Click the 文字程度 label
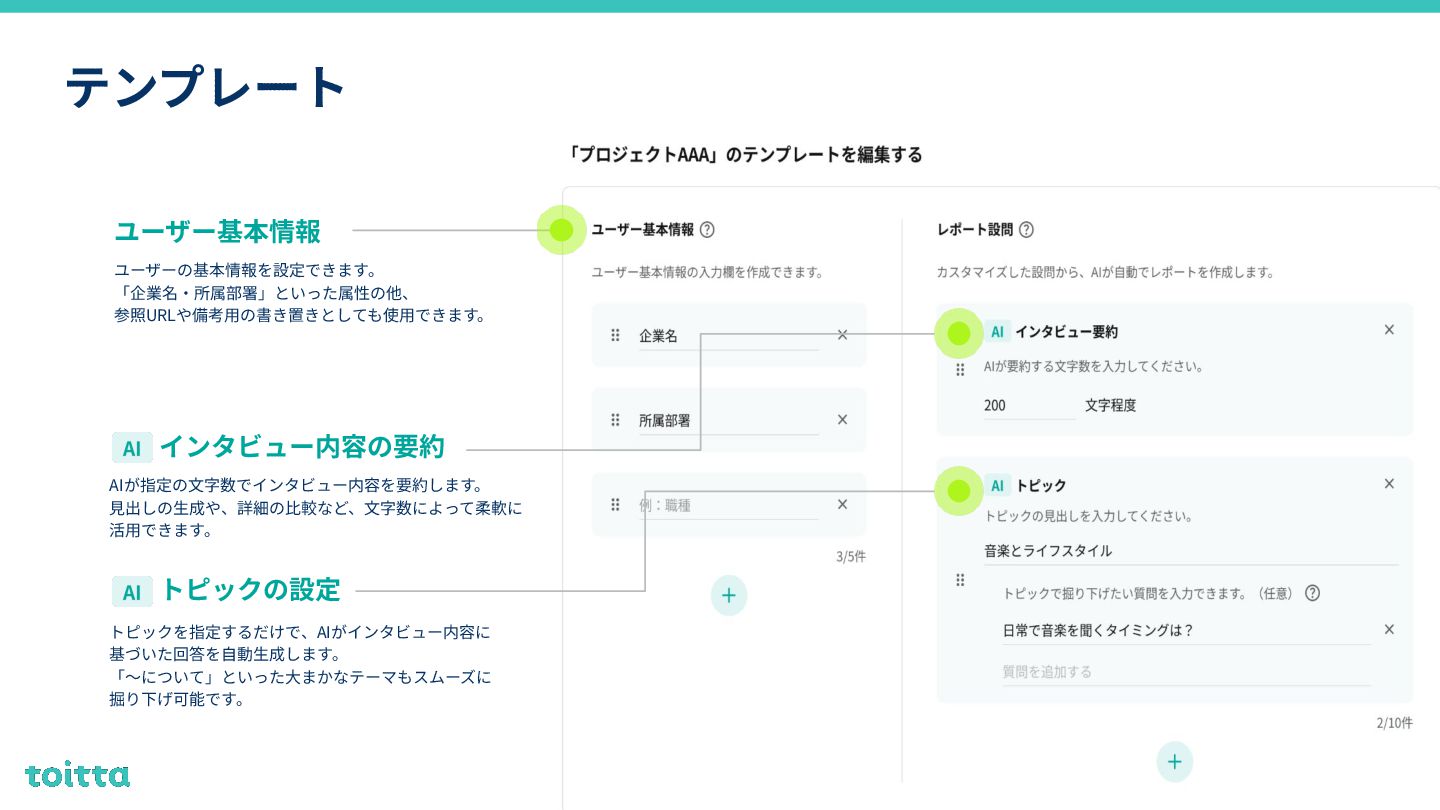 pos(1111,405)
